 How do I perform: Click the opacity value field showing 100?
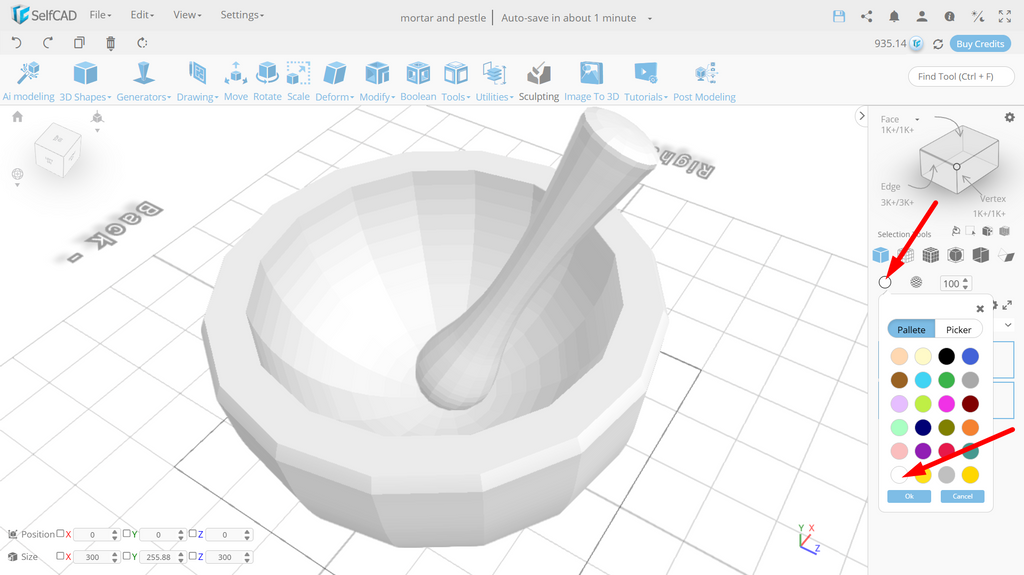[x=952, y=284]
